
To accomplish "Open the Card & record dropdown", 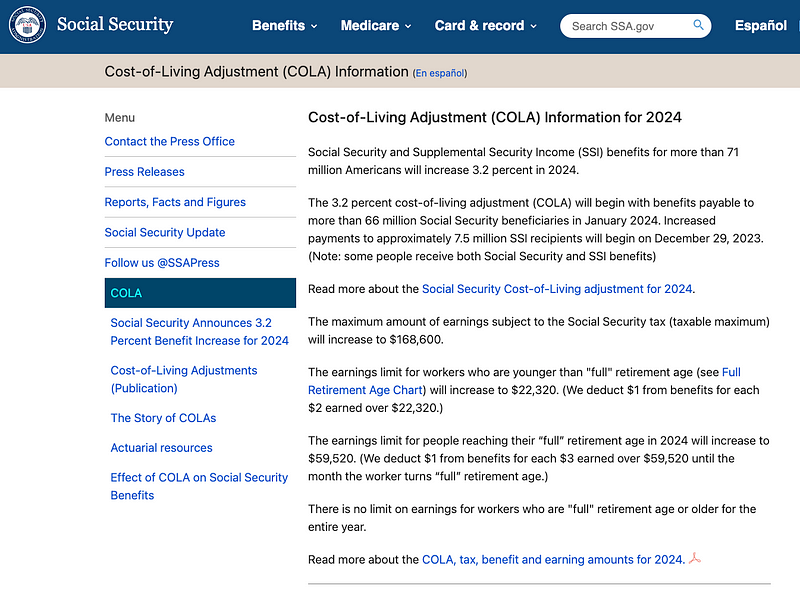I will coord(486,26).
